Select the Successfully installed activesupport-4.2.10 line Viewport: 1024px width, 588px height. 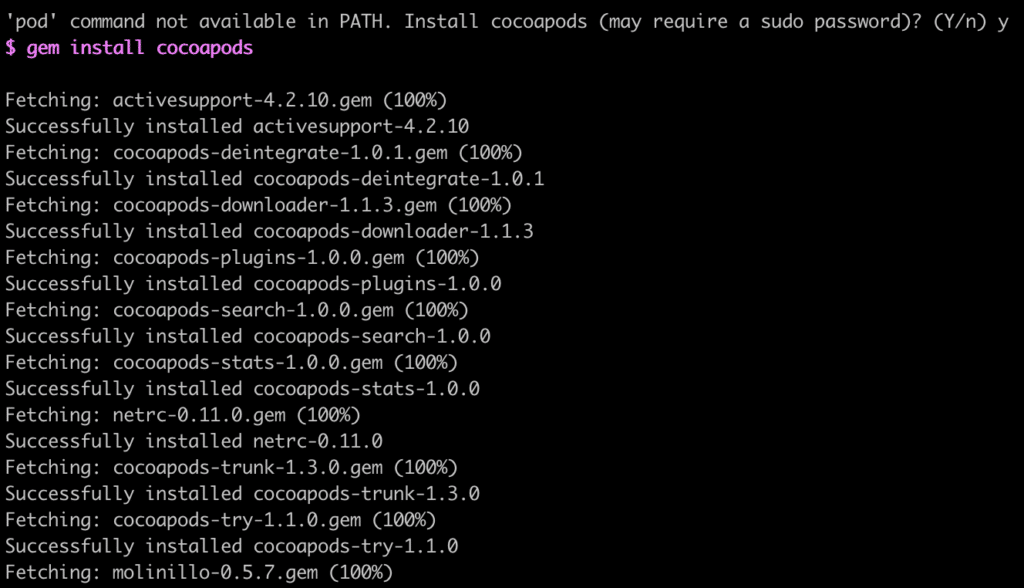(237, 126)
